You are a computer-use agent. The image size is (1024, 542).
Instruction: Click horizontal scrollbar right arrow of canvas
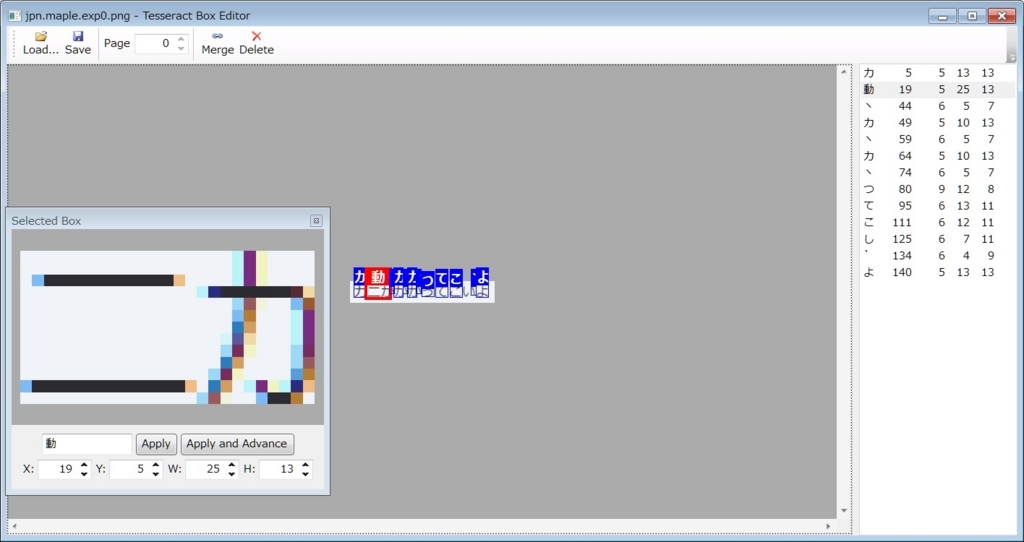tap(828, 526)
